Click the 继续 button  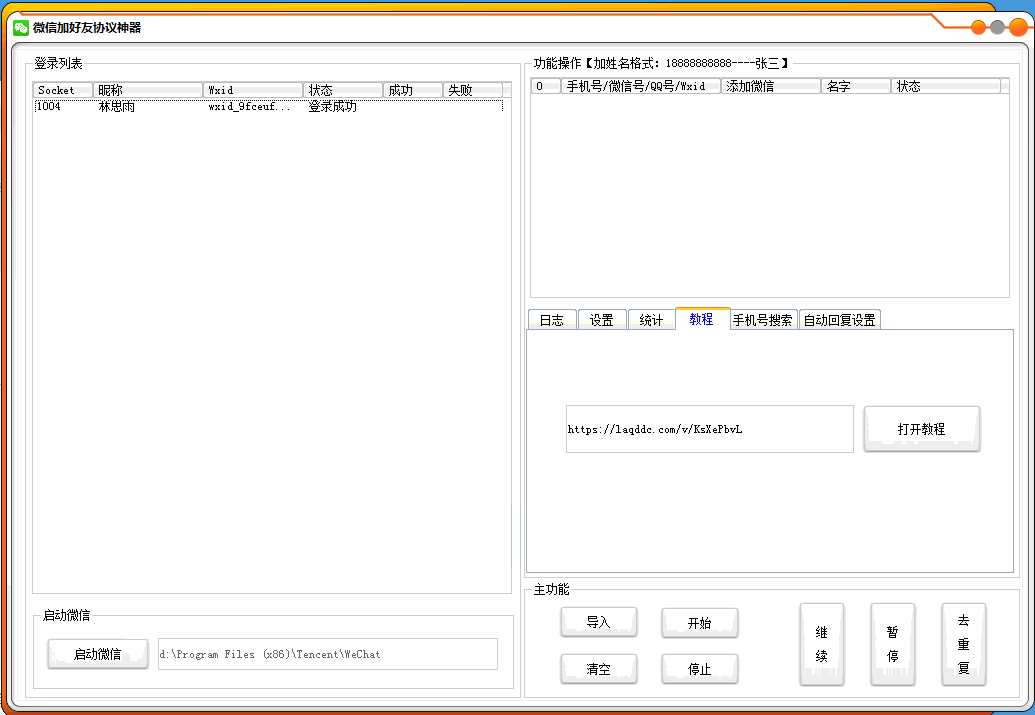click(821, 645)
